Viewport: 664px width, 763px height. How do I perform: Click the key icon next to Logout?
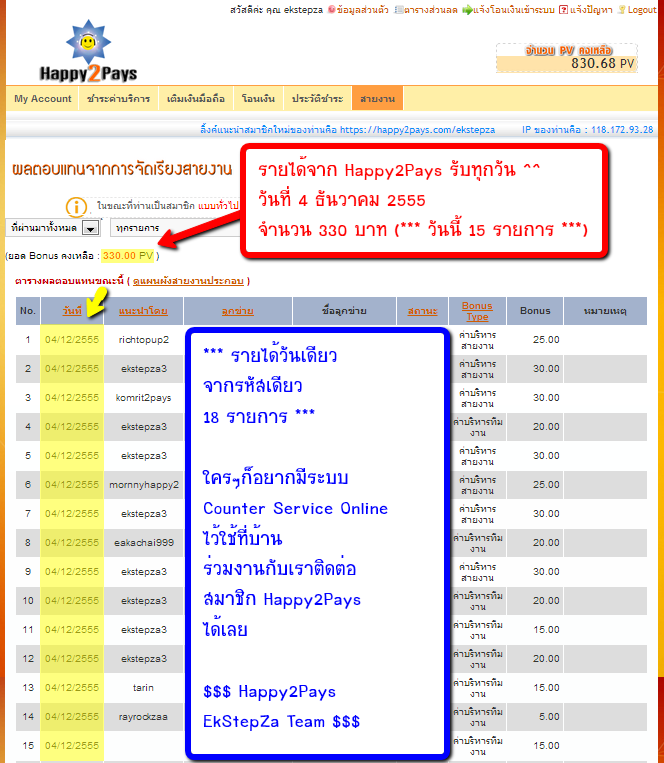(622, 10)
